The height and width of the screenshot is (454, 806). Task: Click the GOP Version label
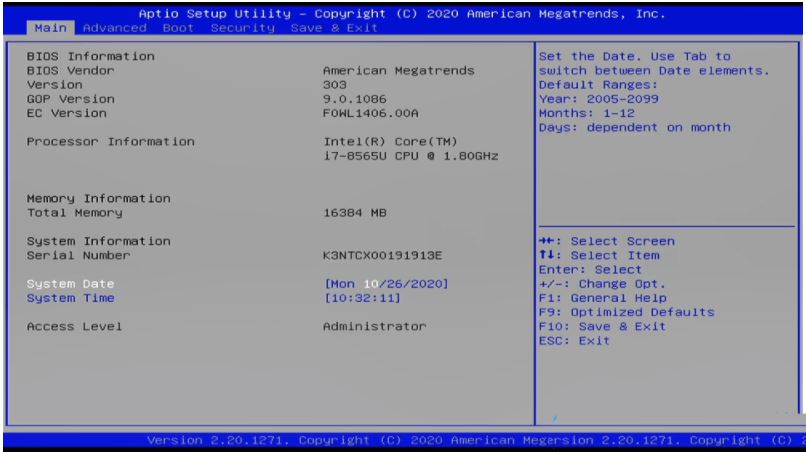(70, 99)
